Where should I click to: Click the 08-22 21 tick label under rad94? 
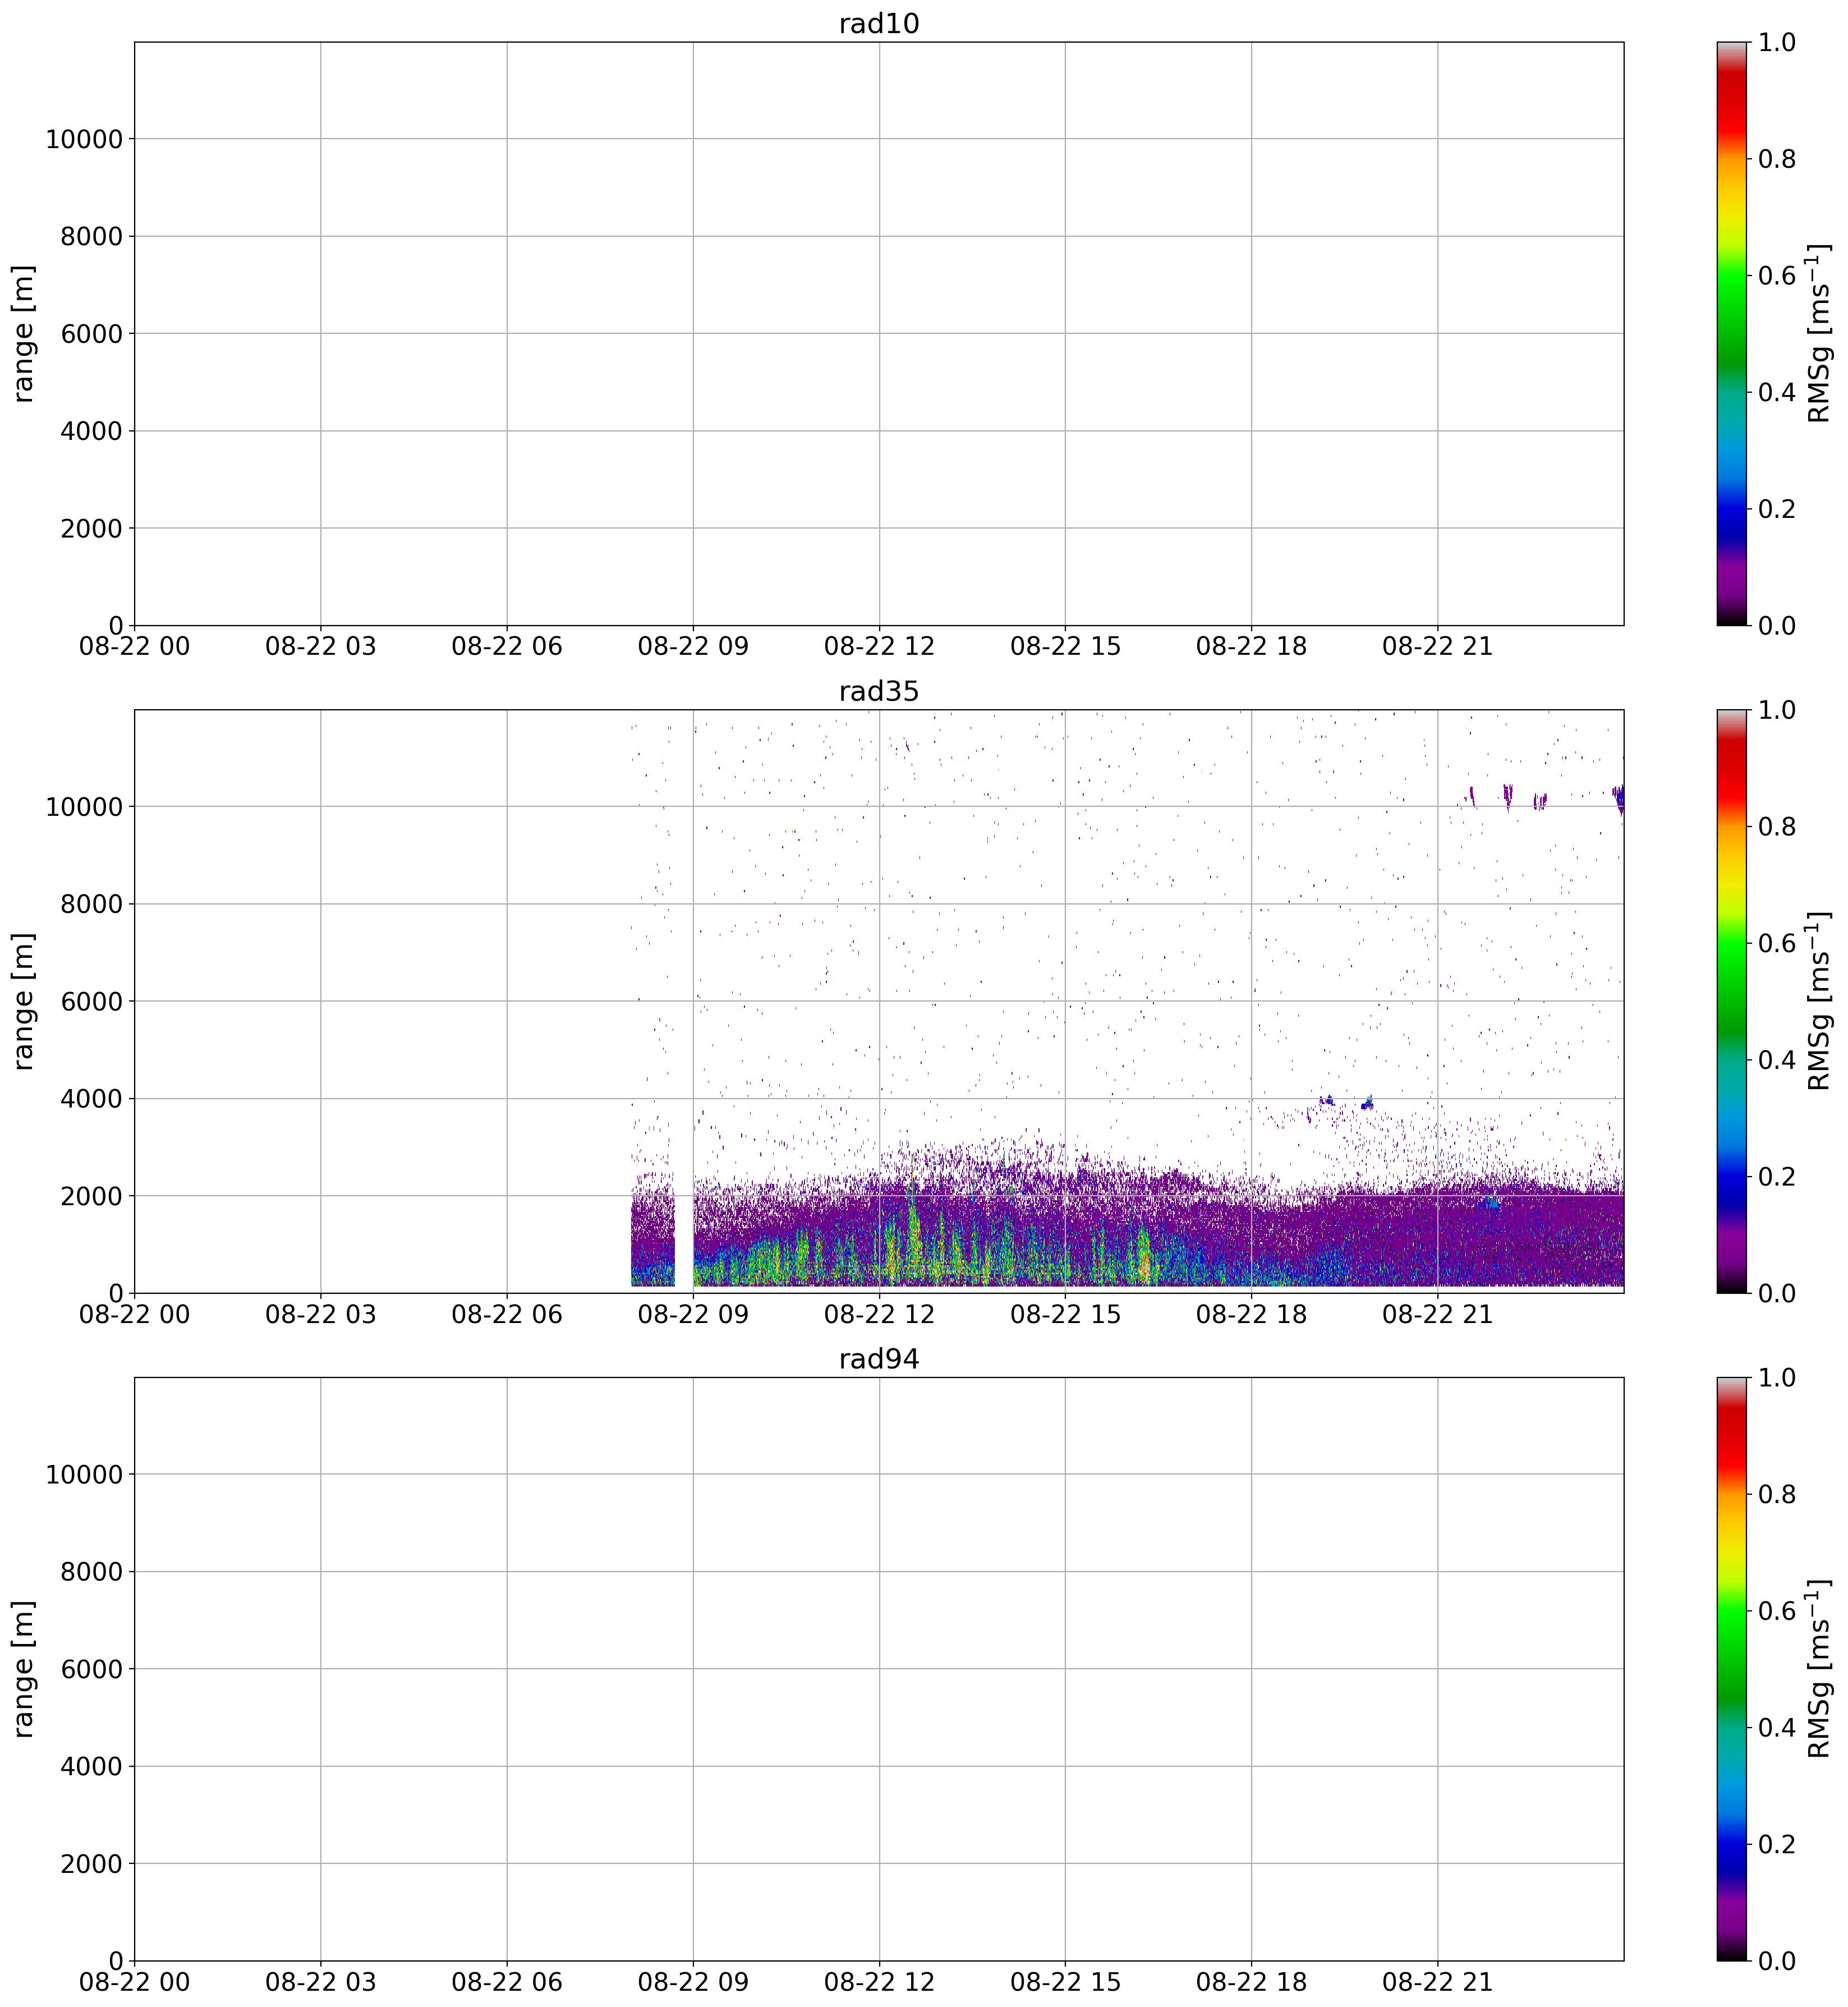pyautogui.click(x=1437, y=1982)
